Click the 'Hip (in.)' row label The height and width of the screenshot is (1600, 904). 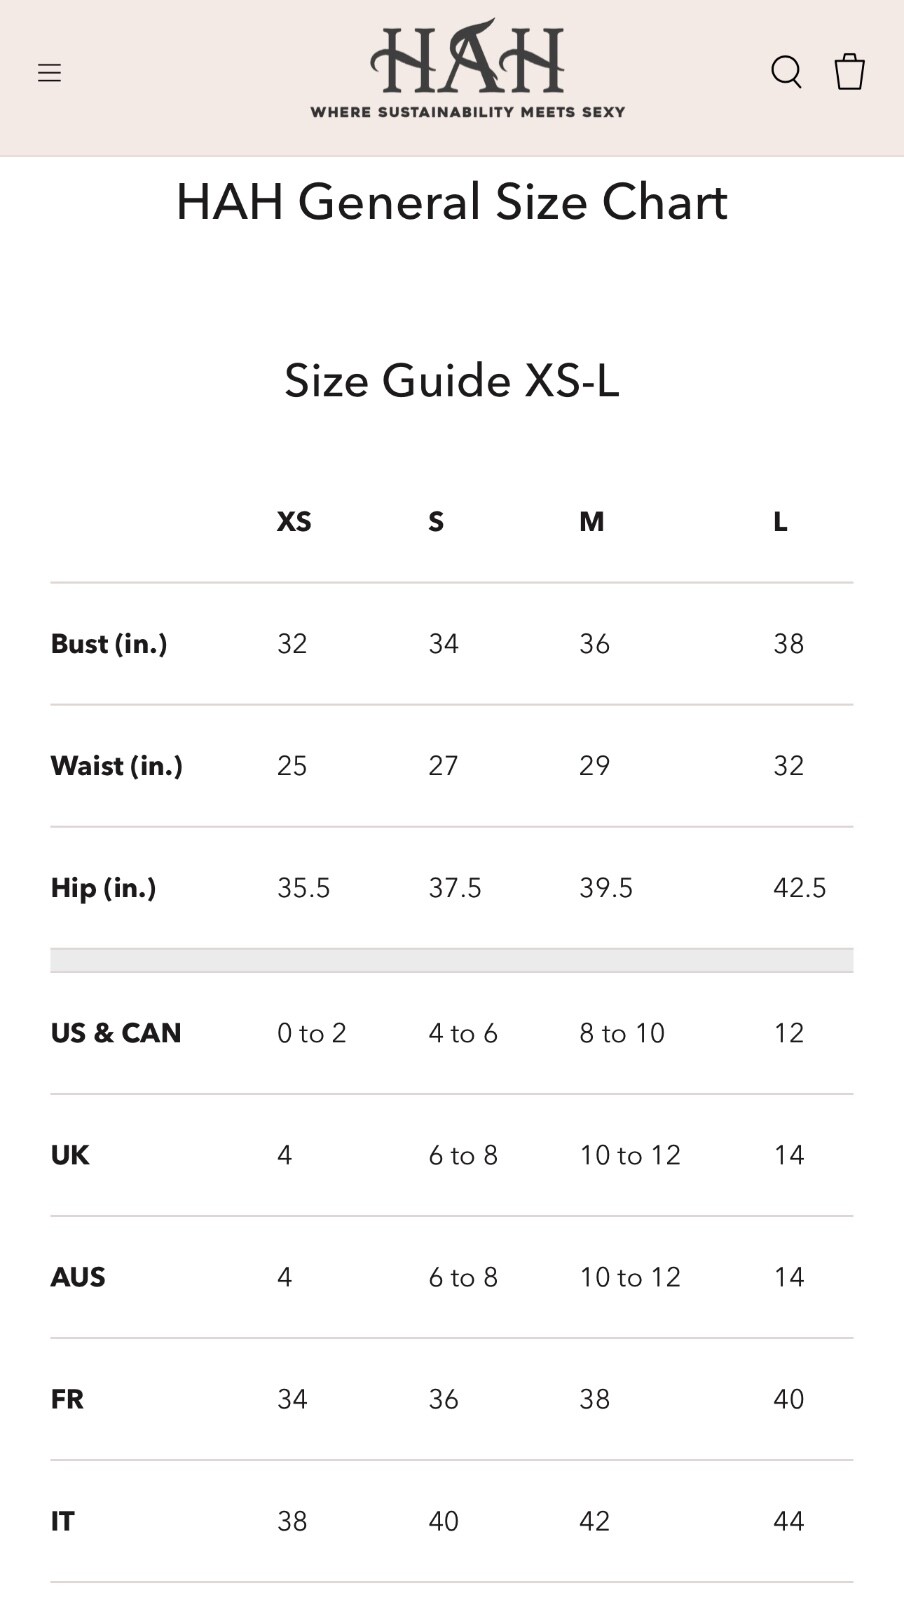click(104, 888)
